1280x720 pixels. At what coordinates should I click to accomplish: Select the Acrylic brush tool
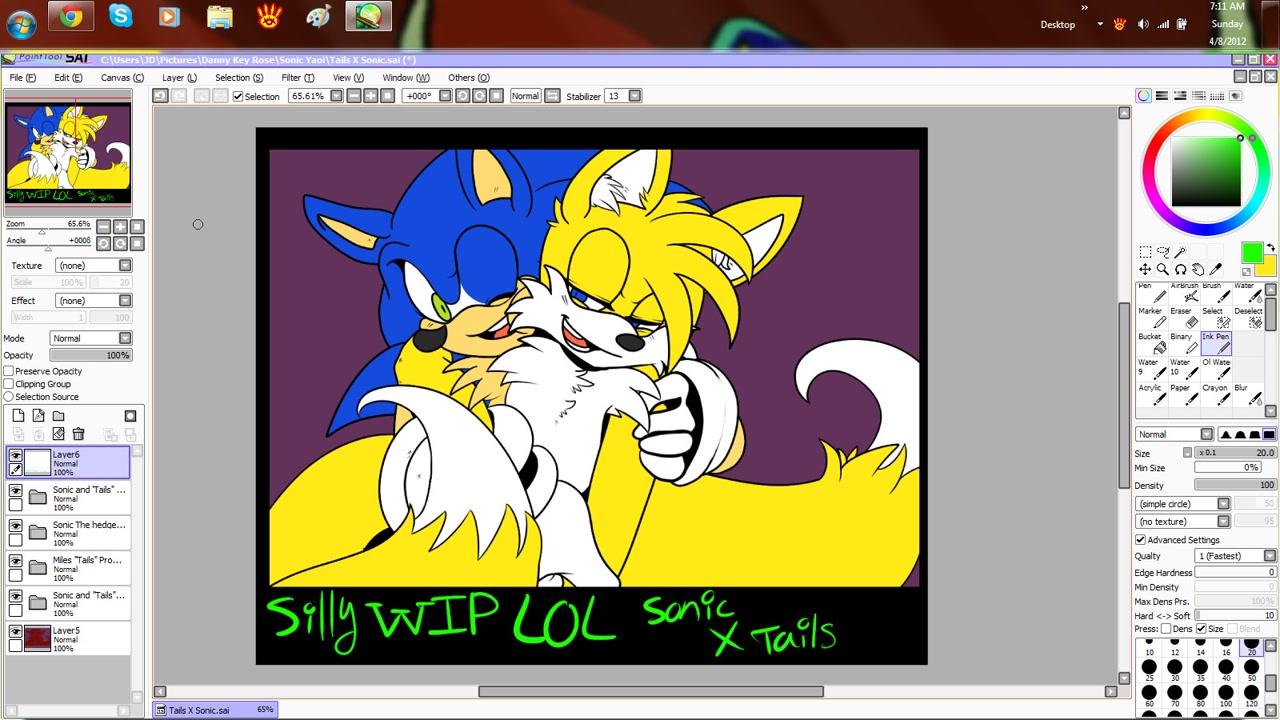1152,395
